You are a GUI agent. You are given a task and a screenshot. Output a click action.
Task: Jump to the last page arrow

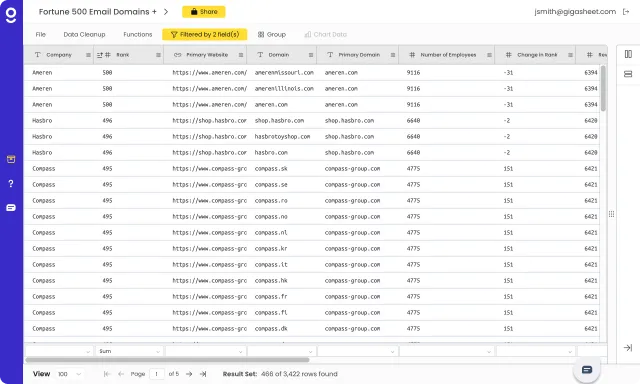coord(203,374)
